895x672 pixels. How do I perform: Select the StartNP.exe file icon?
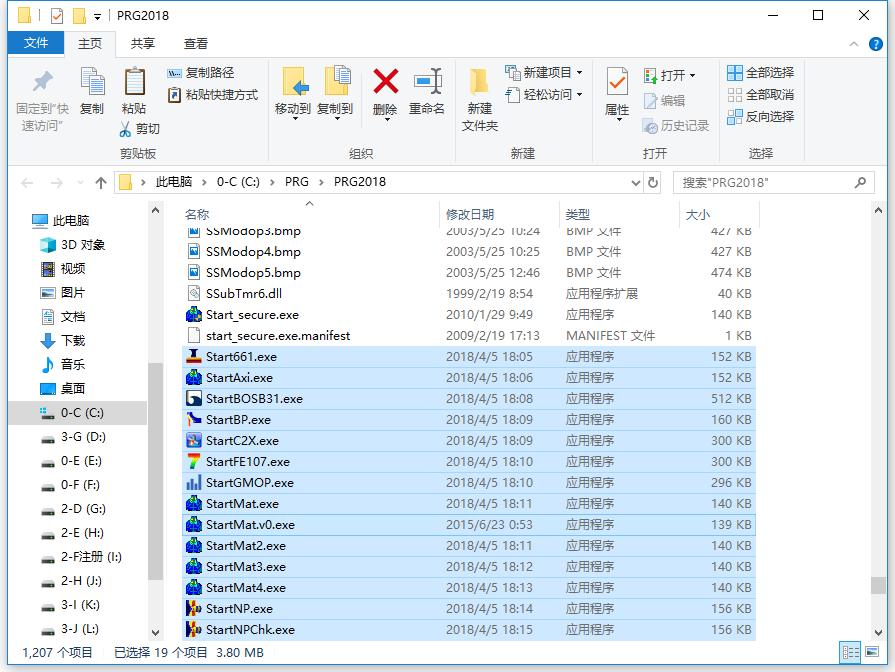(x=194, y=609)
